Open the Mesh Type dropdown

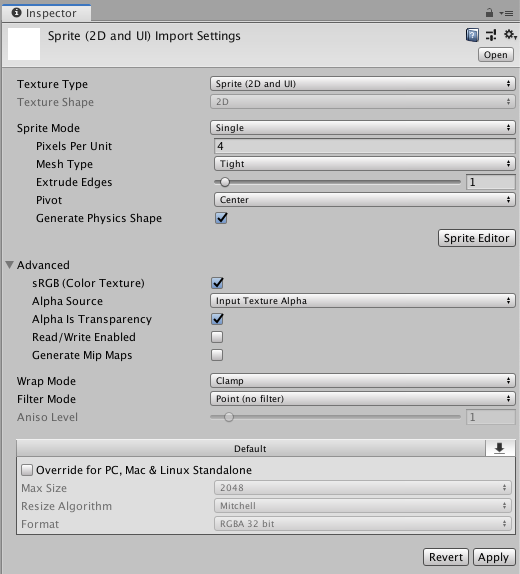coord(365,164)
